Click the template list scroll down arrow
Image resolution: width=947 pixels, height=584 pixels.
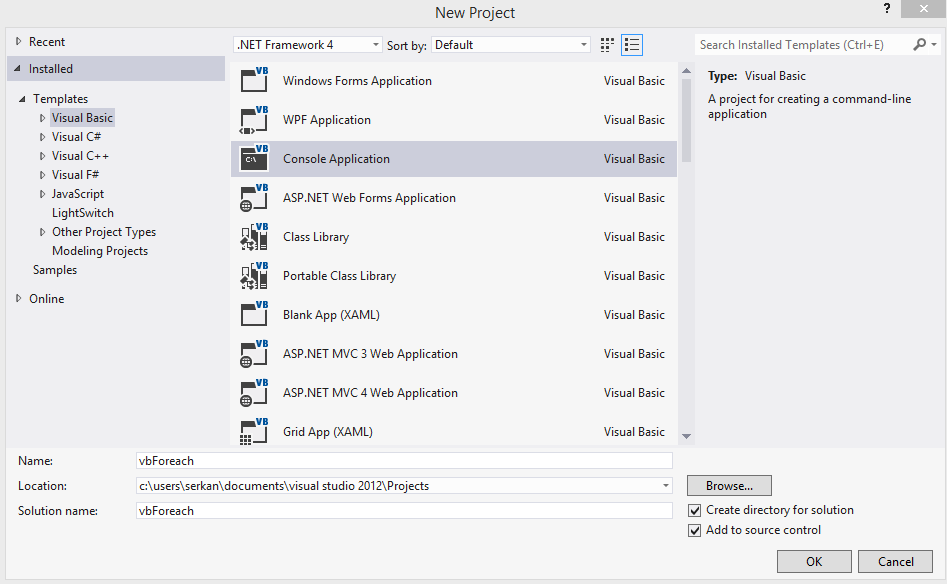click(686, 436)
